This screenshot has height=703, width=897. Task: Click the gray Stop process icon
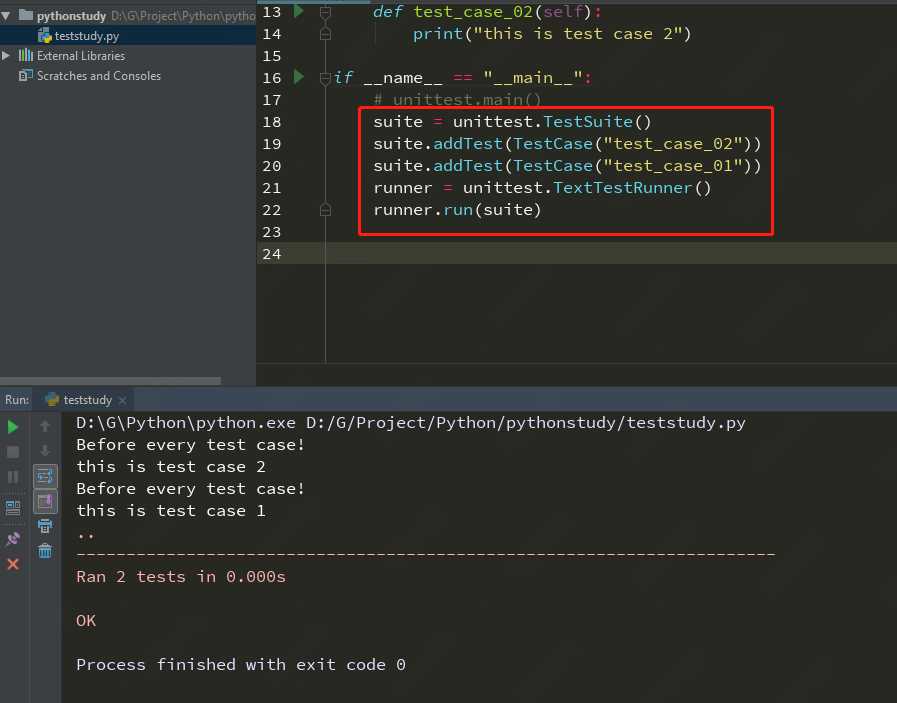13,452
